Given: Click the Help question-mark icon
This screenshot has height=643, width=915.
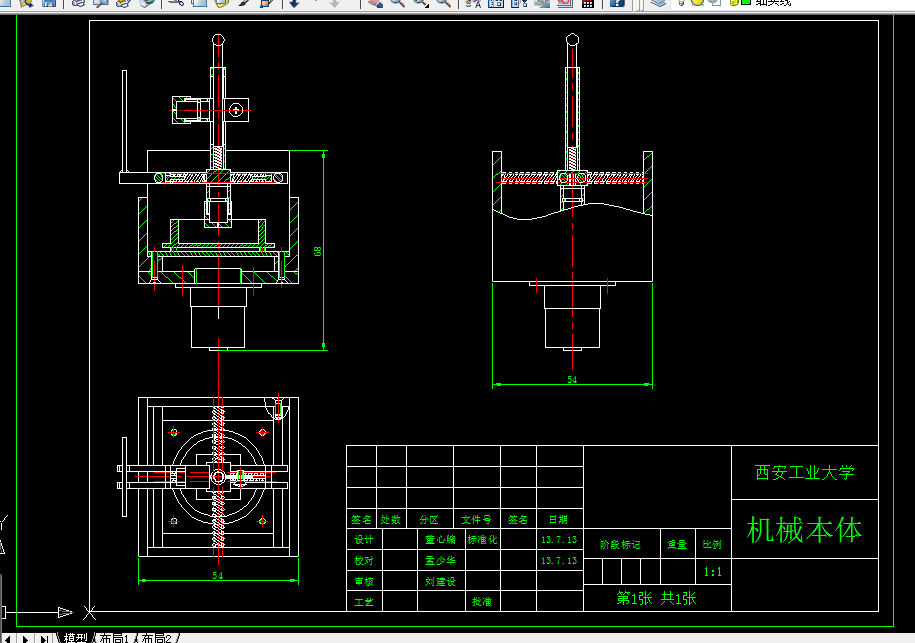Looking at the screenshot, I should (617, 3).
